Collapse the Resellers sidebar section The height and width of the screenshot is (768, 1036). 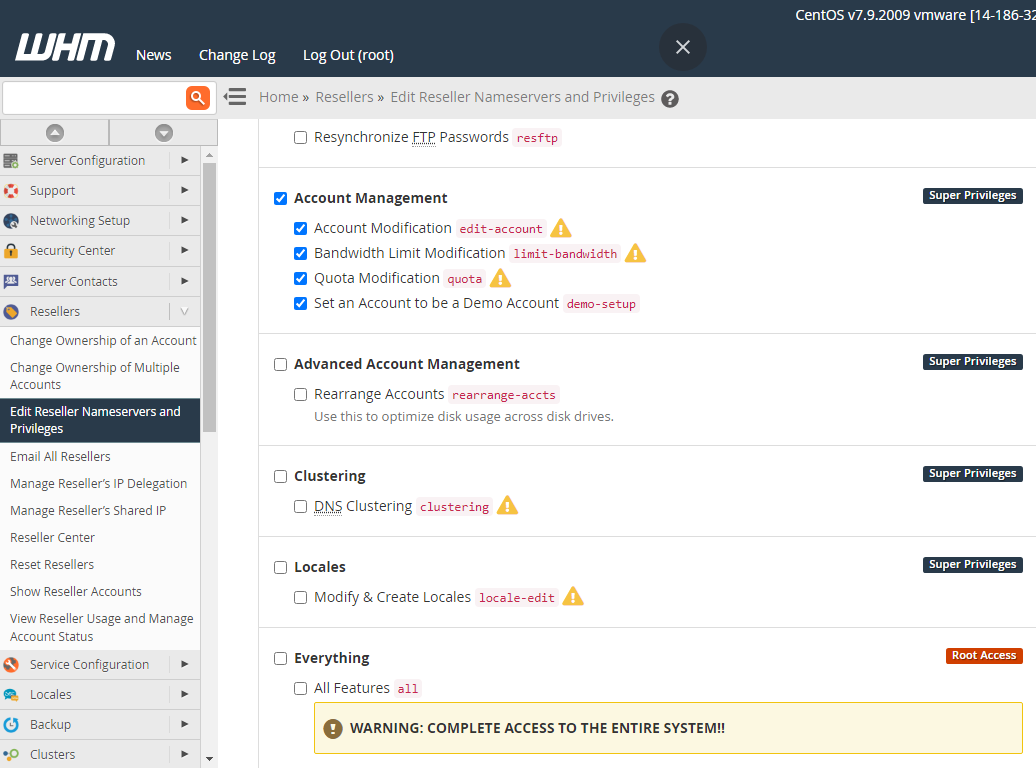[x=184, y=311]
